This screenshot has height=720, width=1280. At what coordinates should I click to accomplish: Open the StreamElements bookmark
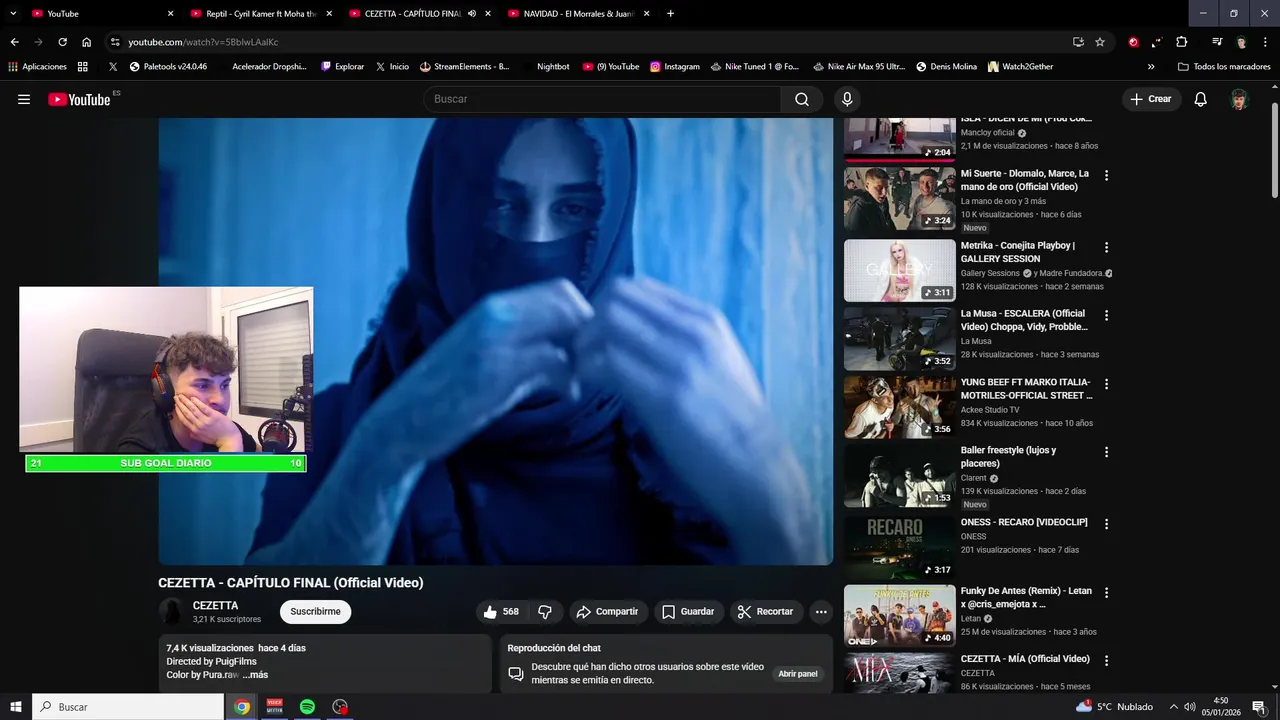[465, 67]
